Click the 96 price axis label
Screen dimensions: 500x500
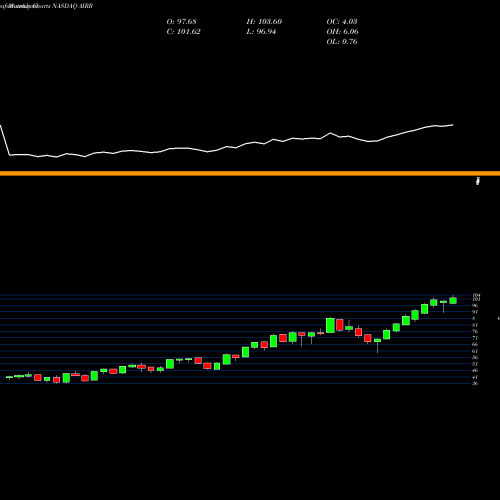[475, 305]
